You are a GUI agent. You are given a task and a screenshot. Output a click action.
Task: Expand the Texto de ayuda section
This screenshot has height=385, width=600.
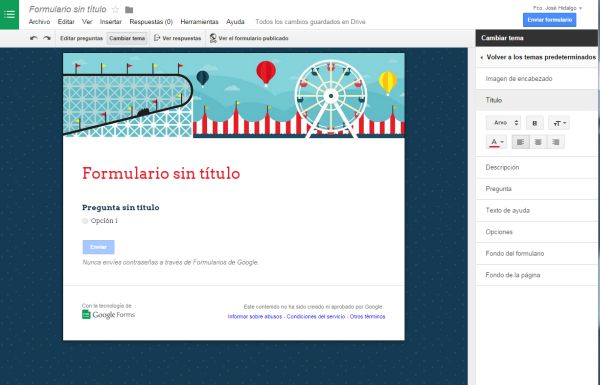pos(536,210)
